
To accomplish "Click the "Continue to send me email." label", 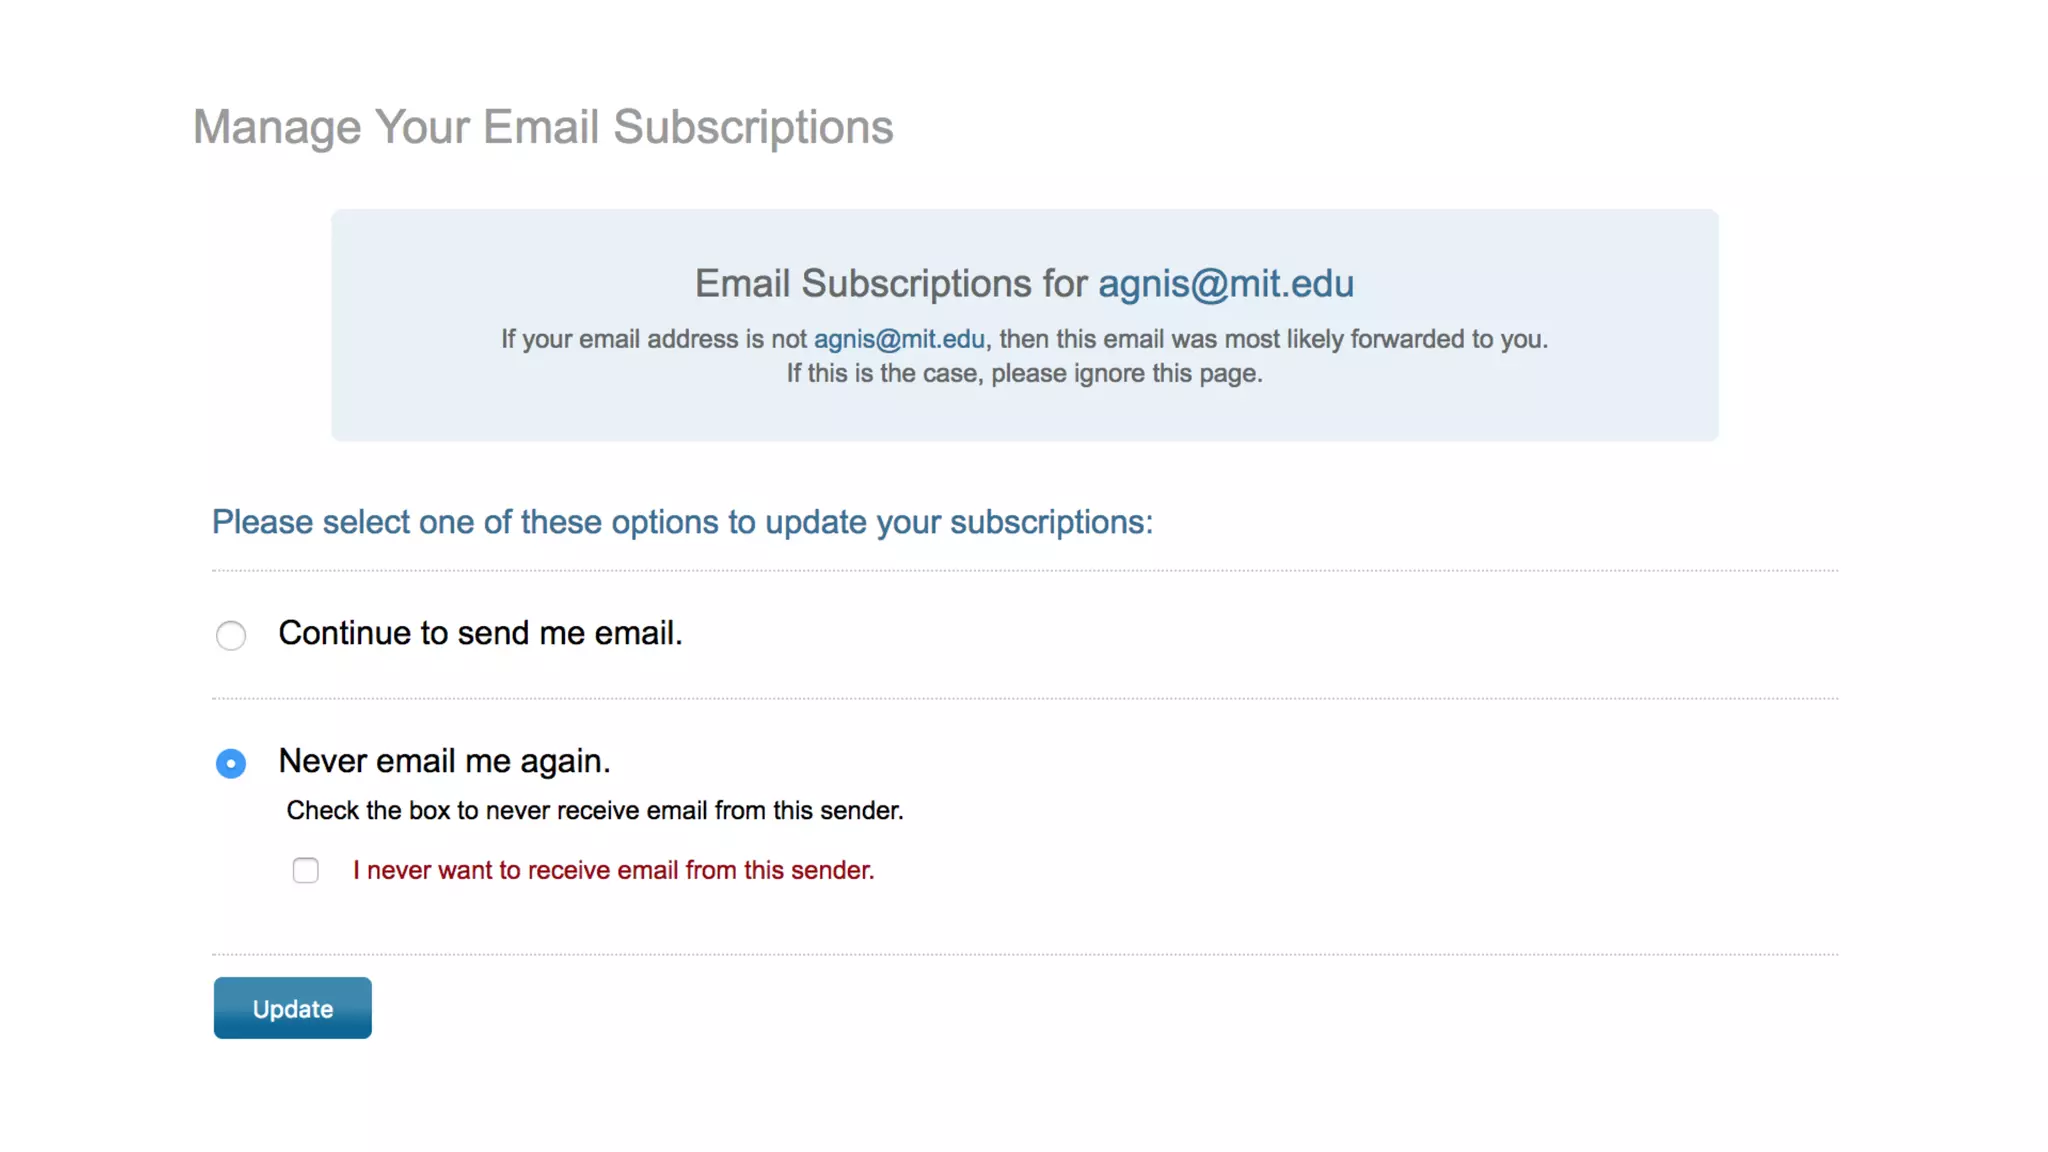I will 480,634.
